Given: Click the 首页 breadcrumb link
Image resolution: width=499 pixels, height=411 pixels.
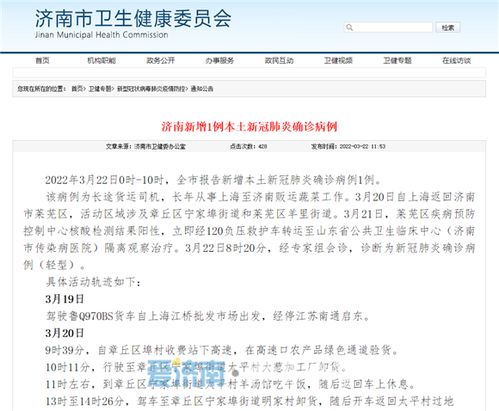Looking at the screenshot, I should pyautogui.click(x=77, y=89).
